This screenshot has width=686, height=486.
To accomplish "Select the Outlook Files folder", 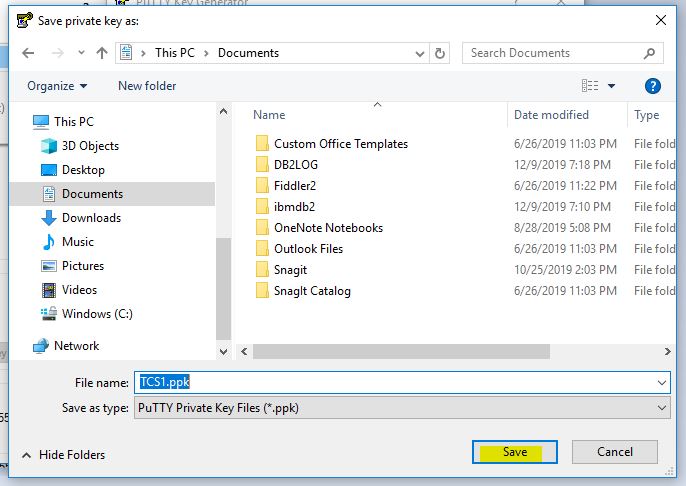I will 308,249.
